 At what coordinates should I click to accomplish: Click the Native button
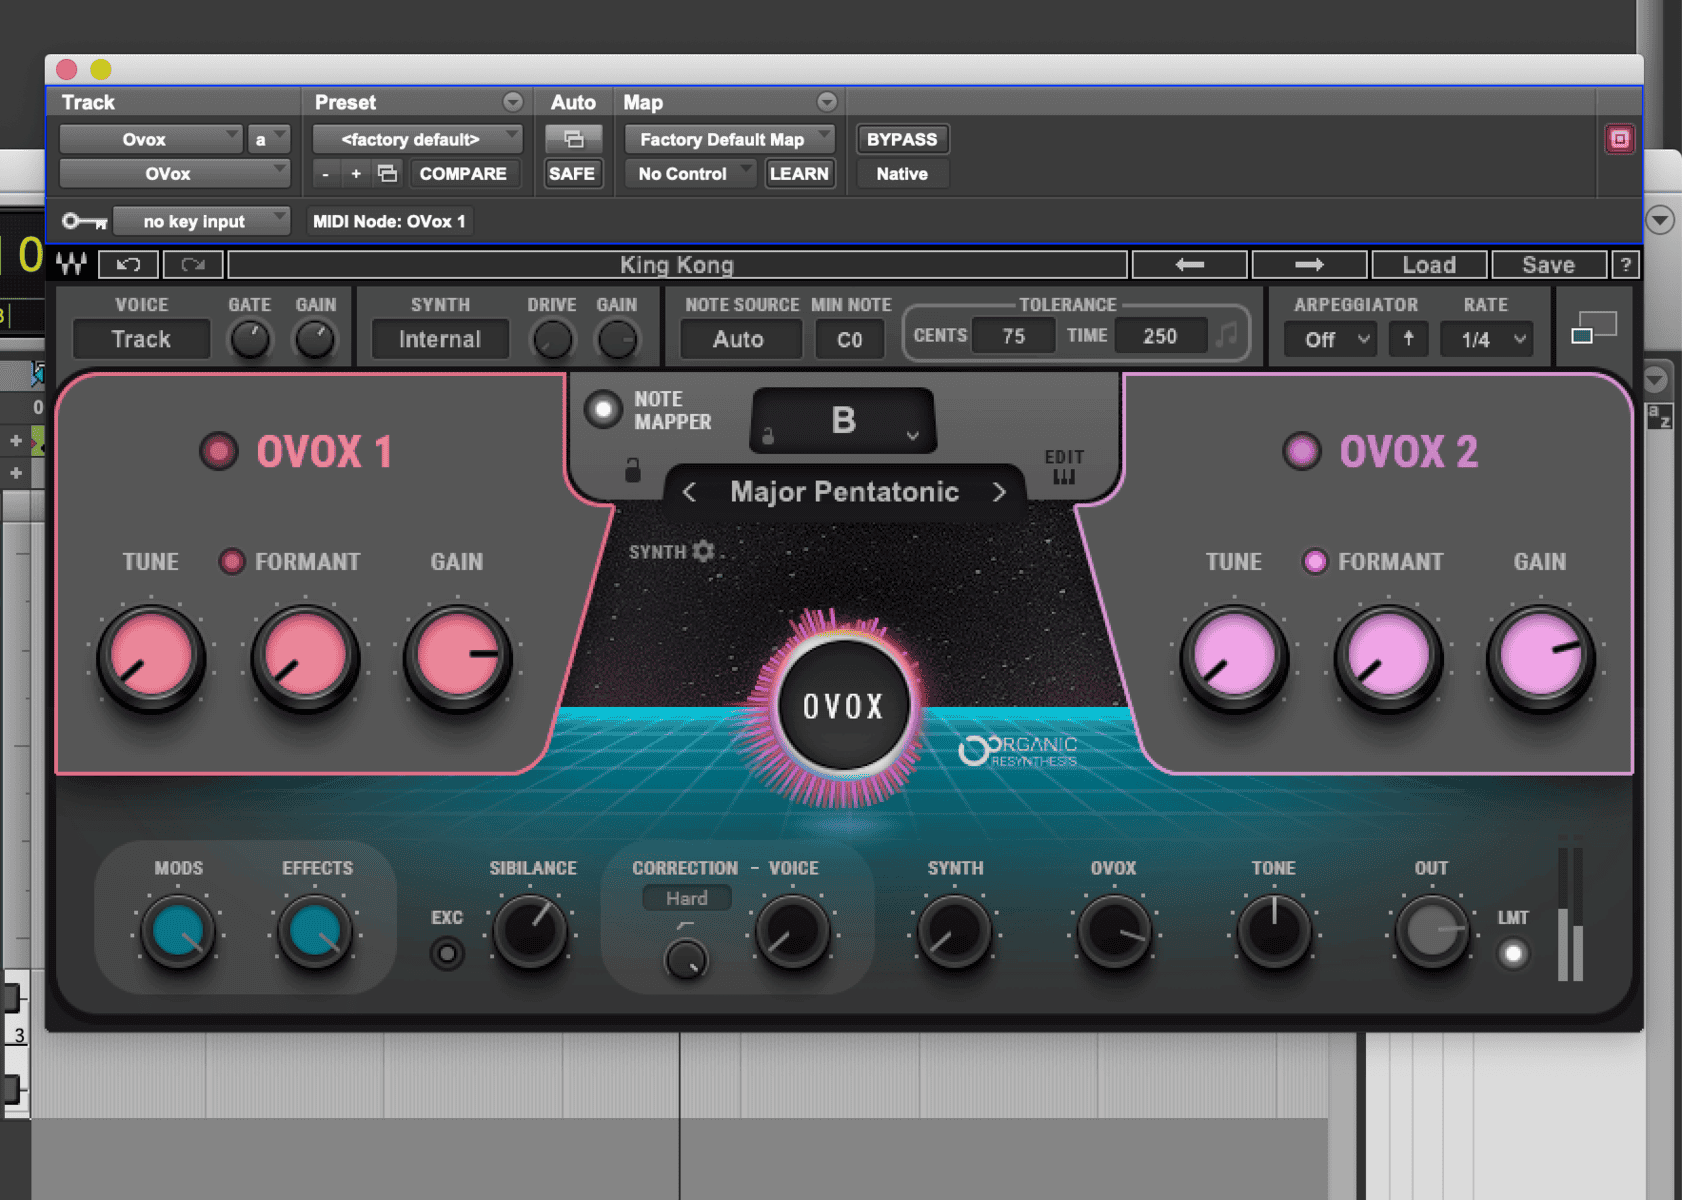tap(902, 173)
